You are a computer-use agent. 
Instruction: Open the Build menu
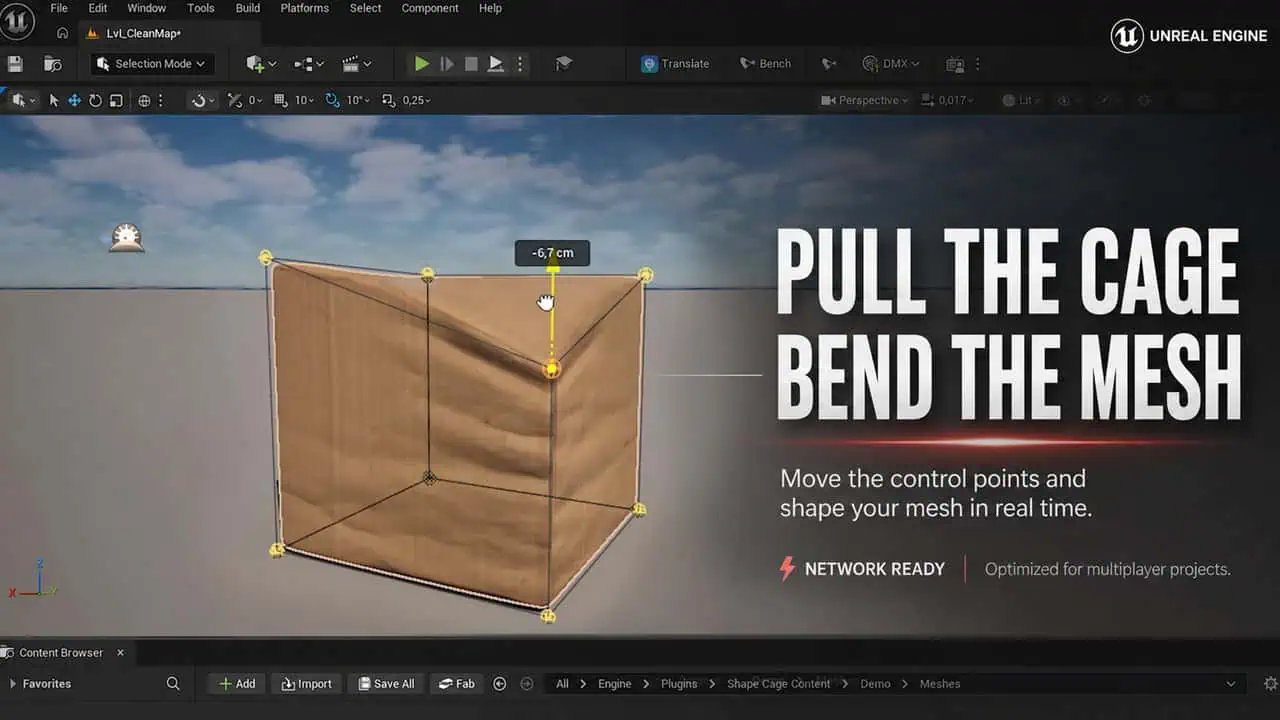tap(248, 8)
